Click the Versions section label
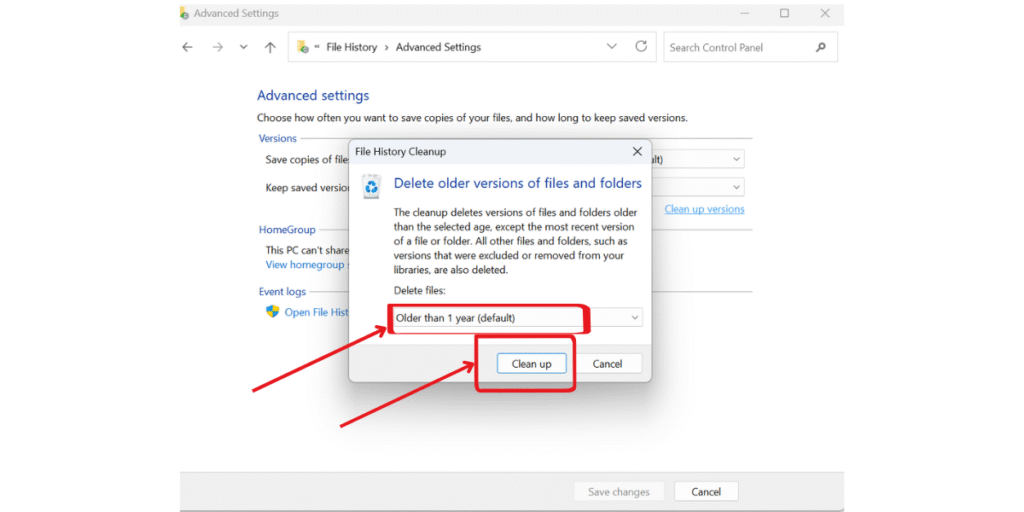The image size is (1024, 512). click(x=278, y=138)
